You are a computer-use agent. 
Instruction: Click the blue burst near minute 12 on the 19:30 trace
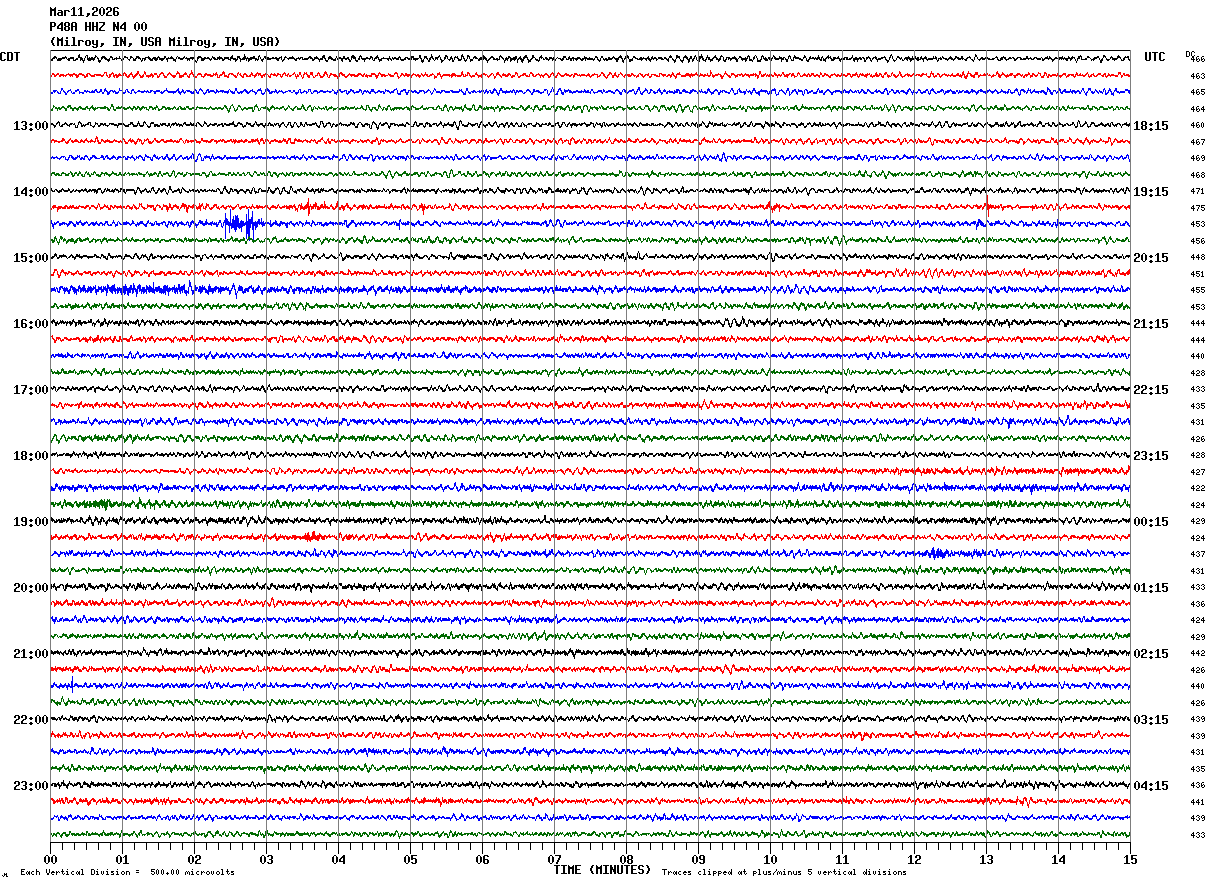point(940,553)
